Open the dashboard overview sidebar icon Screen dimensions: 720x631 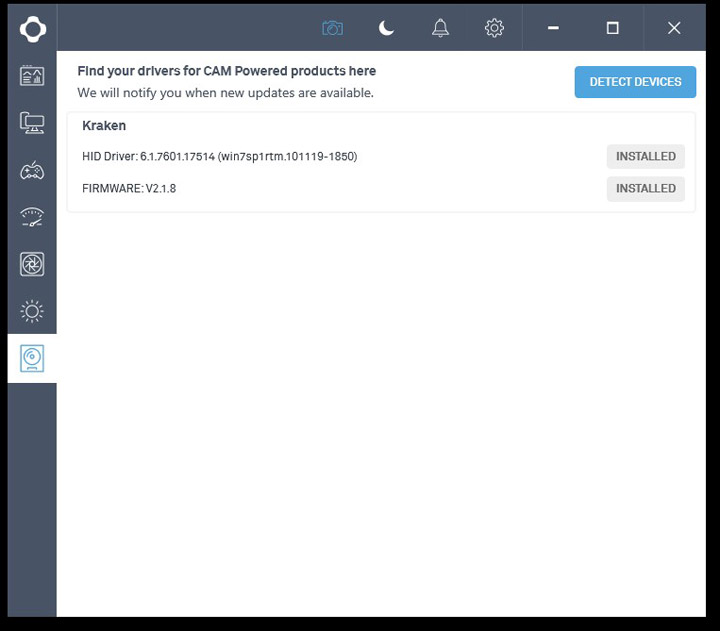click(32, 75)
